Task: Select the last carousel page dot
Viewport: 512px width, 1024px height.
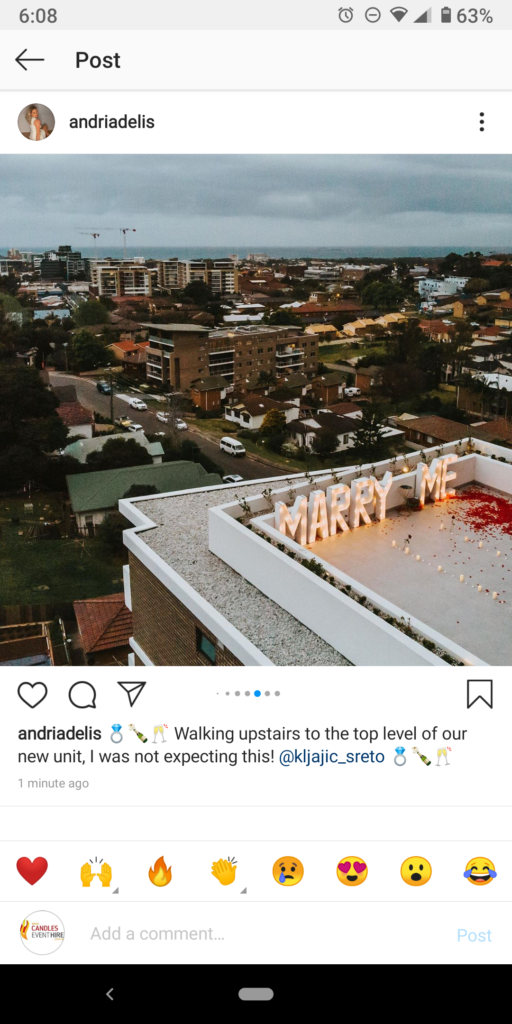Action: point(278,694)
